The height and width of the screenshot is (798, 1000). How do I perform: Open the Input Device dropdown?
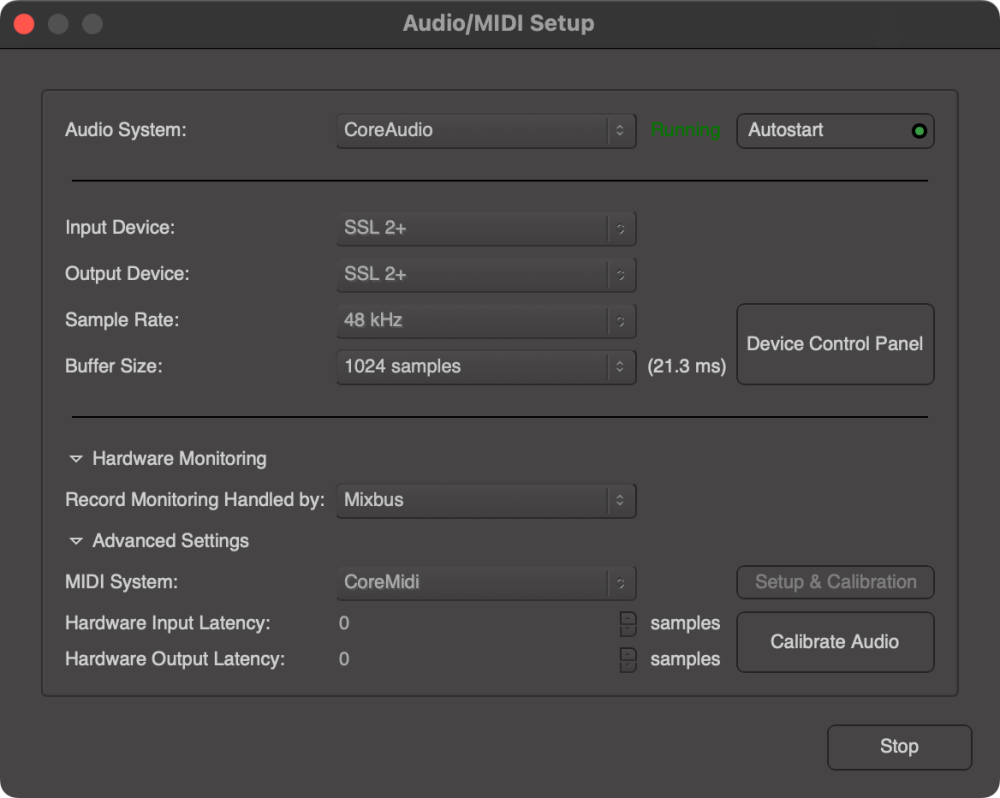point(486,228)
